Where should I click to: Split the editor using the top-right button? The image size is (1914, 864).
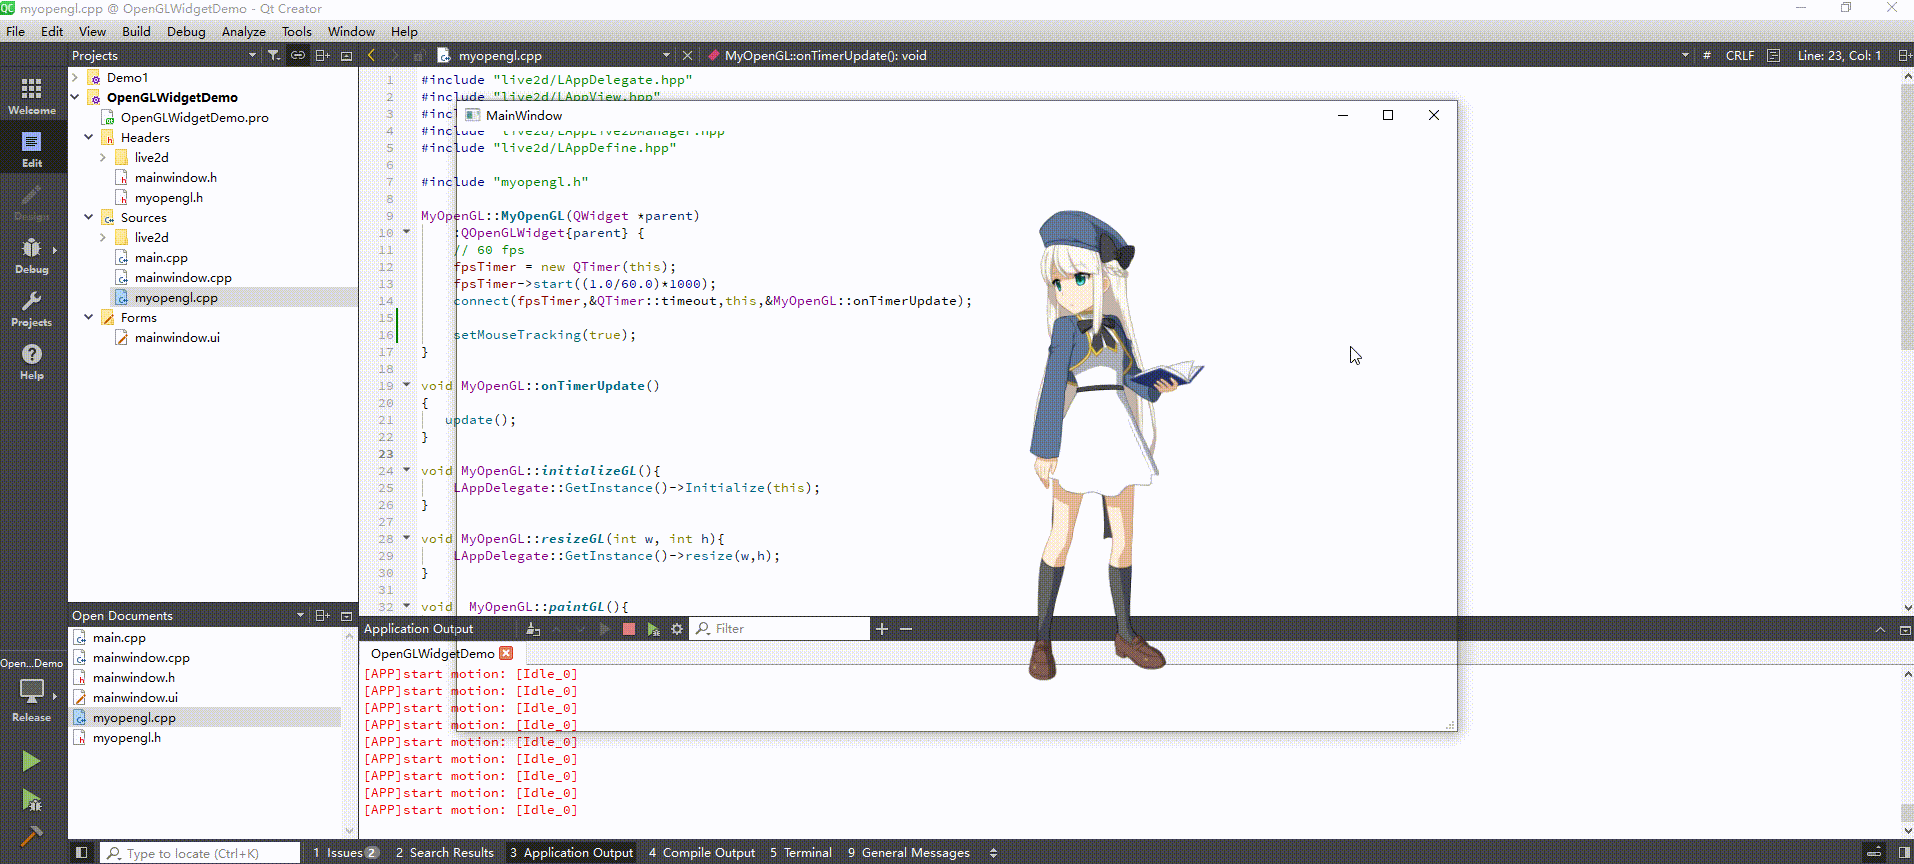[1905, 56]
